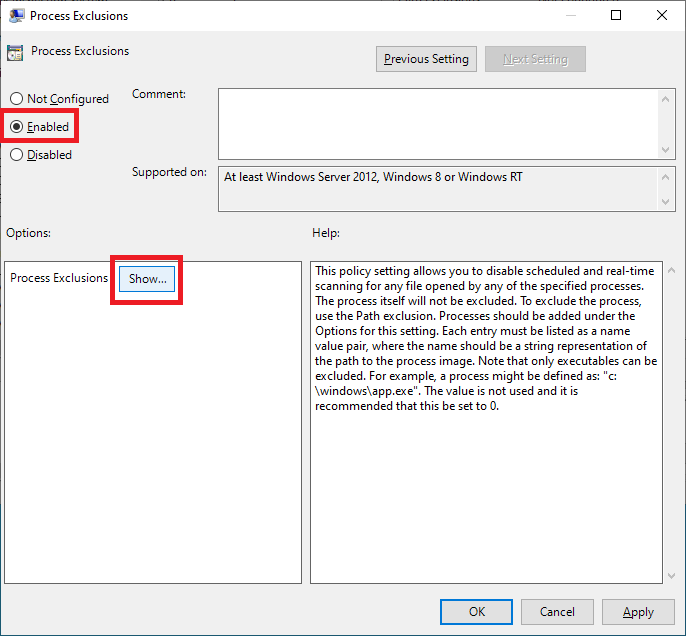The image size is (686, 636).
Task: Click the Supported on scroll up arrow
Action: click(x=666, y=177)
